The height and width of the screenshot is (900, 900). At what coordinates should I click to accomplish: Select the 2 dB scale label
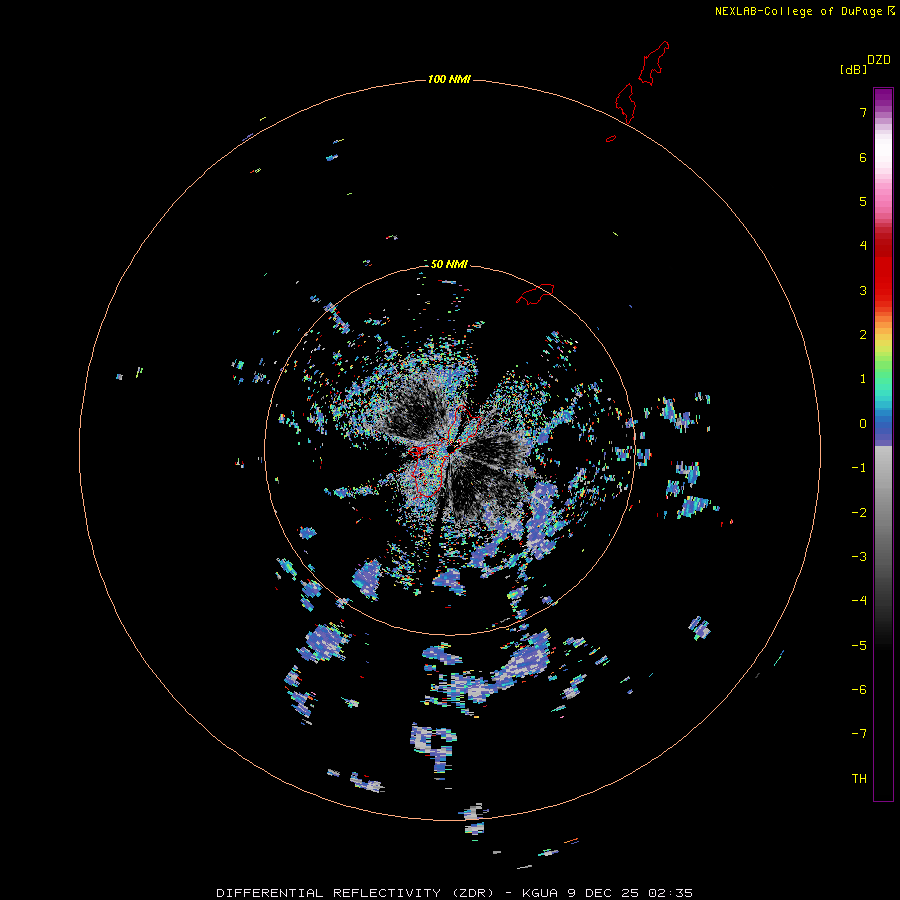(x=863, y=335)
